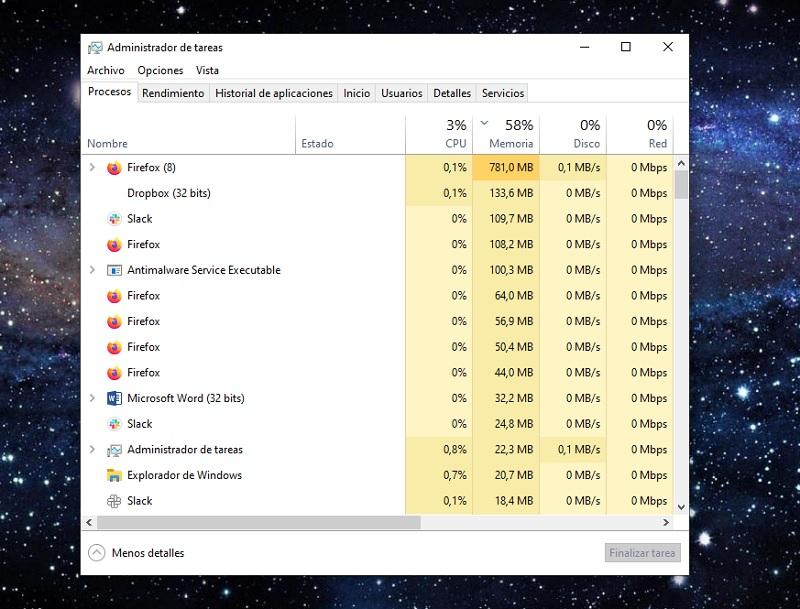Select the Dropbox (32 bits) row
800x609 pixels.
click(378, 193)
